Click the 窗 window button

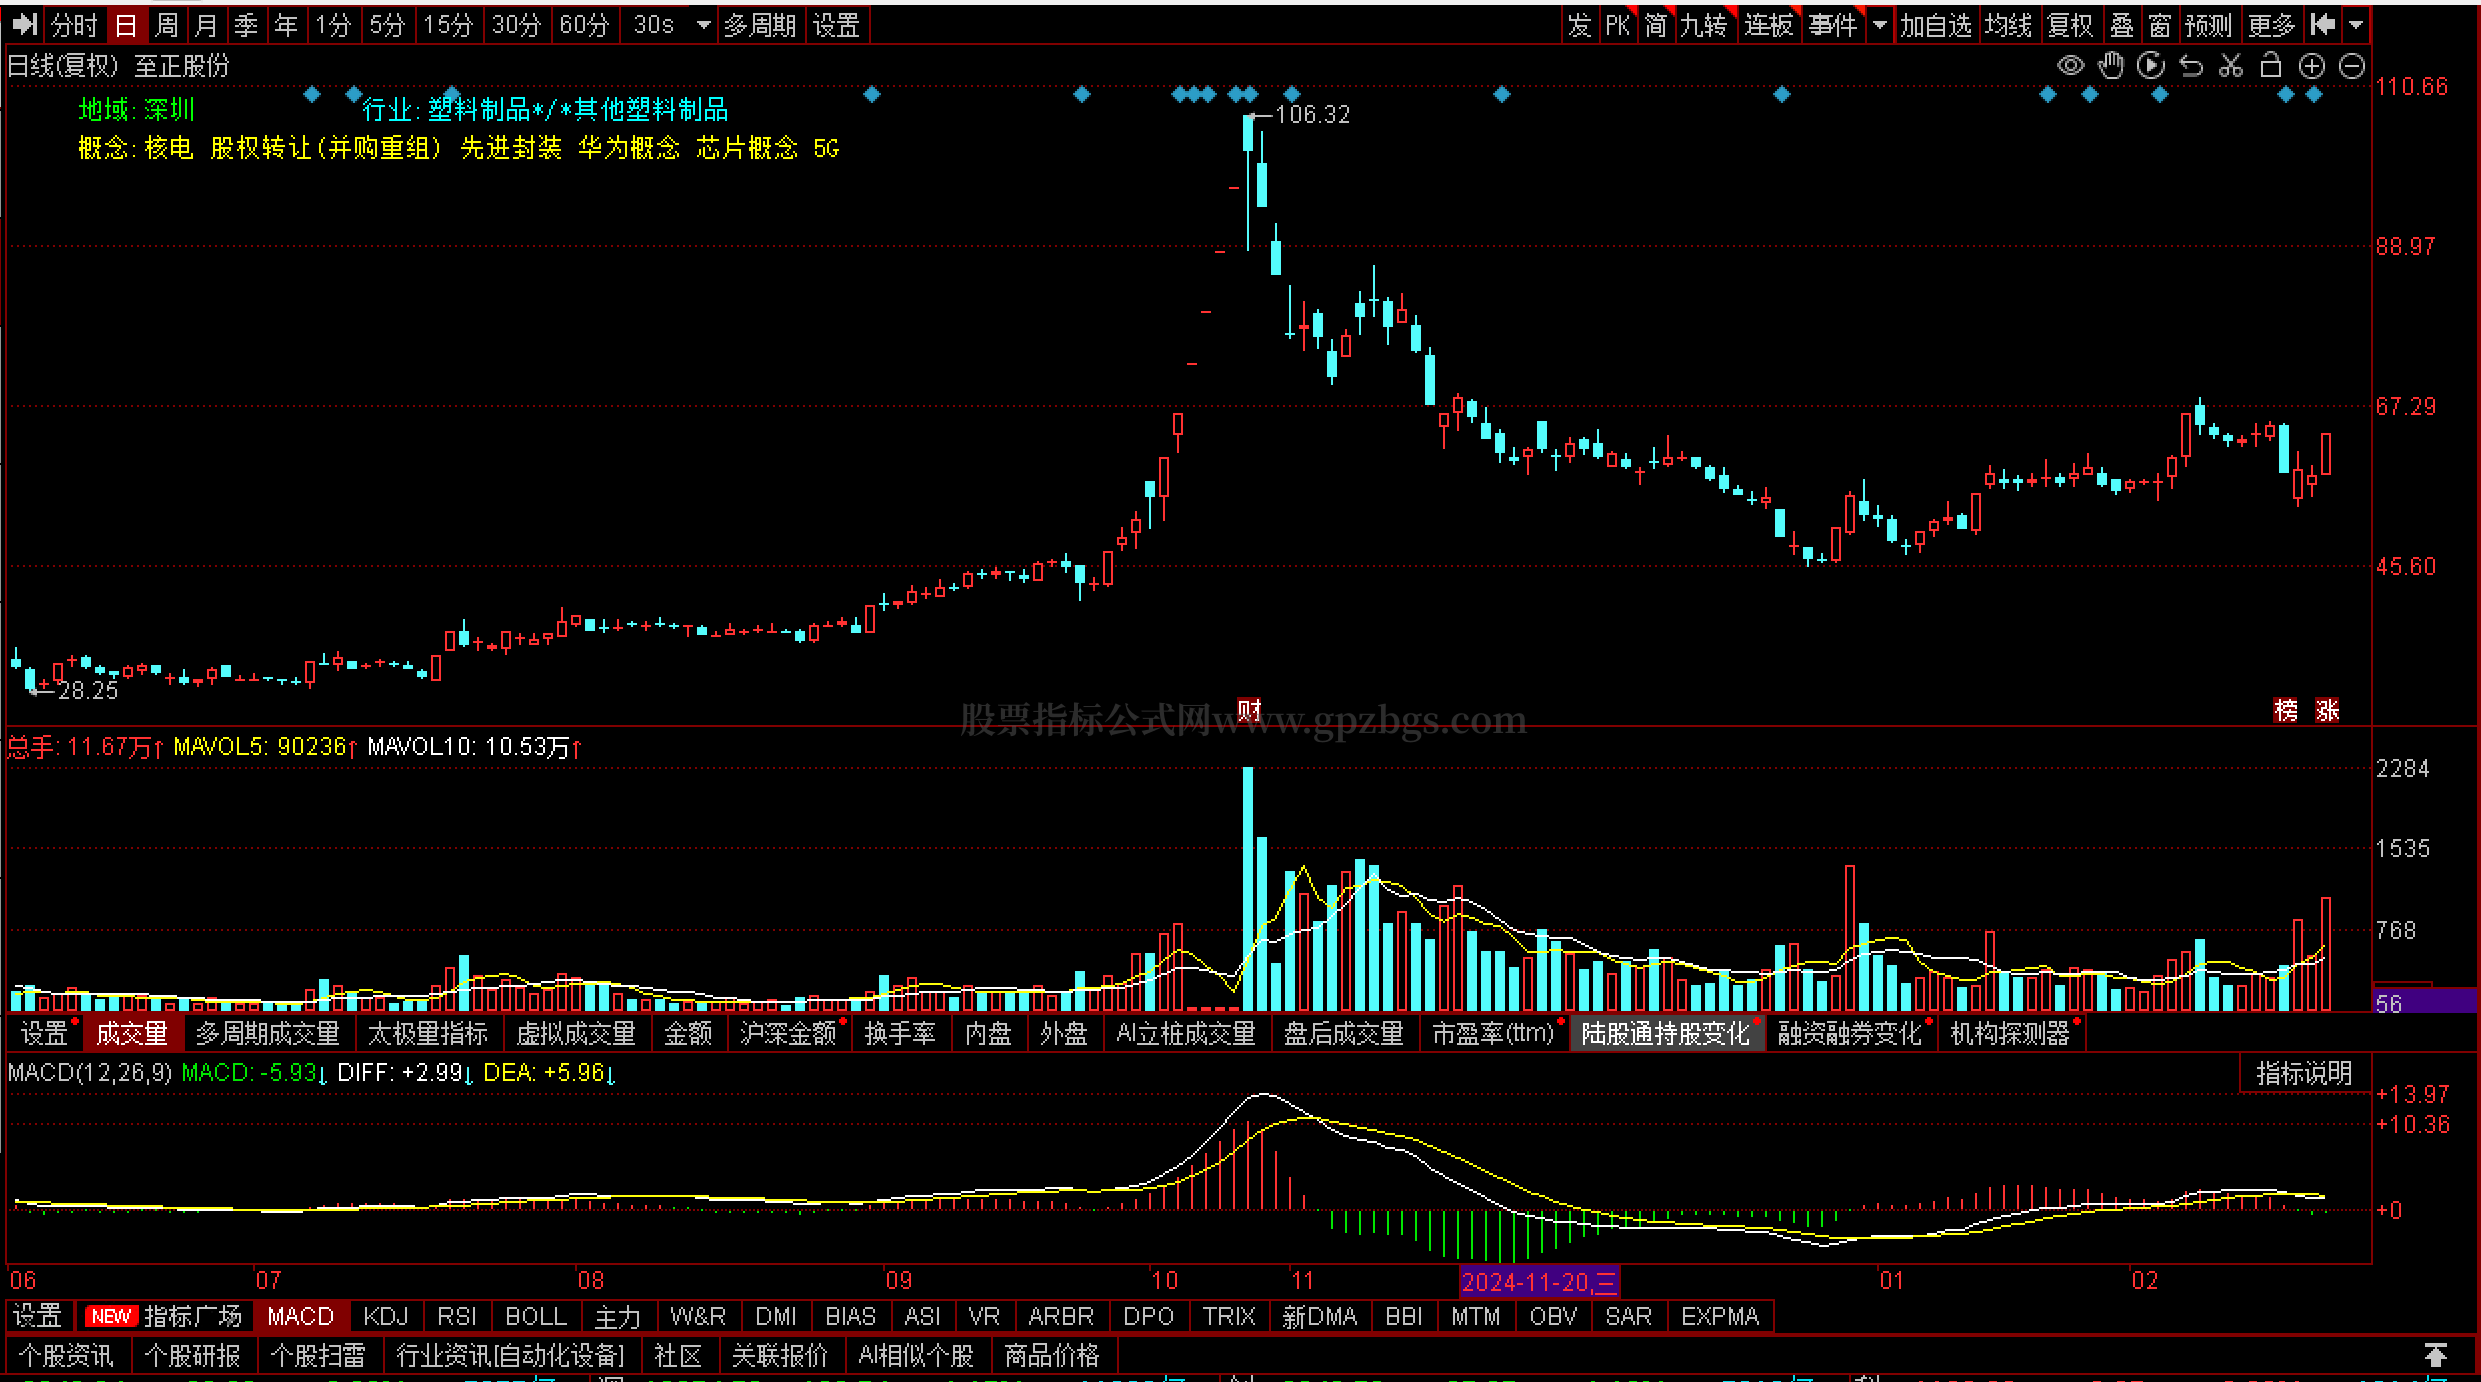click(x=2160, y=25)
